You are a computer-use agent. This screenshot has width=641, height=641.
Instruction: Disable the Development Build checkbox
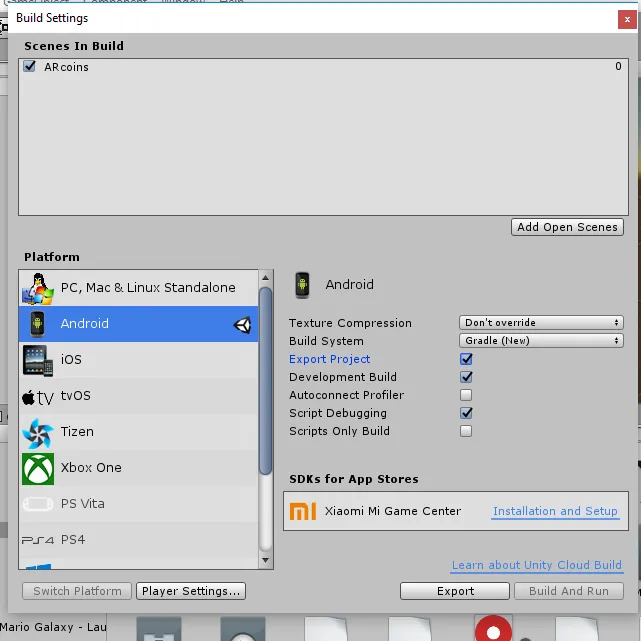point(466,377)
